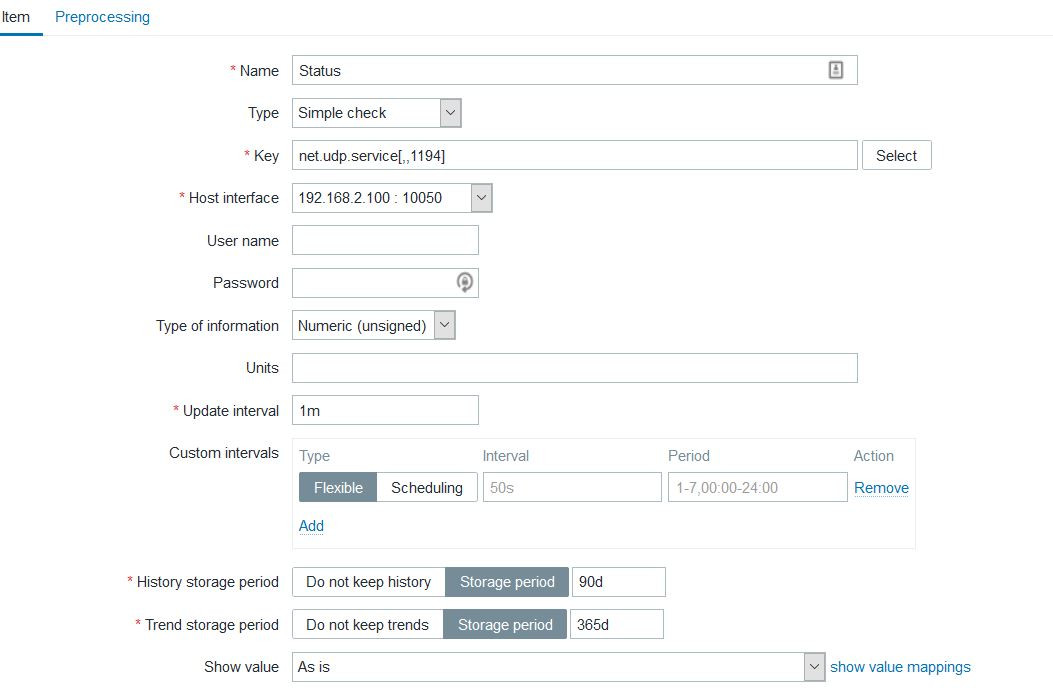Click the Select button next to Key
The image size is (1053, 690).
[896, 155]
